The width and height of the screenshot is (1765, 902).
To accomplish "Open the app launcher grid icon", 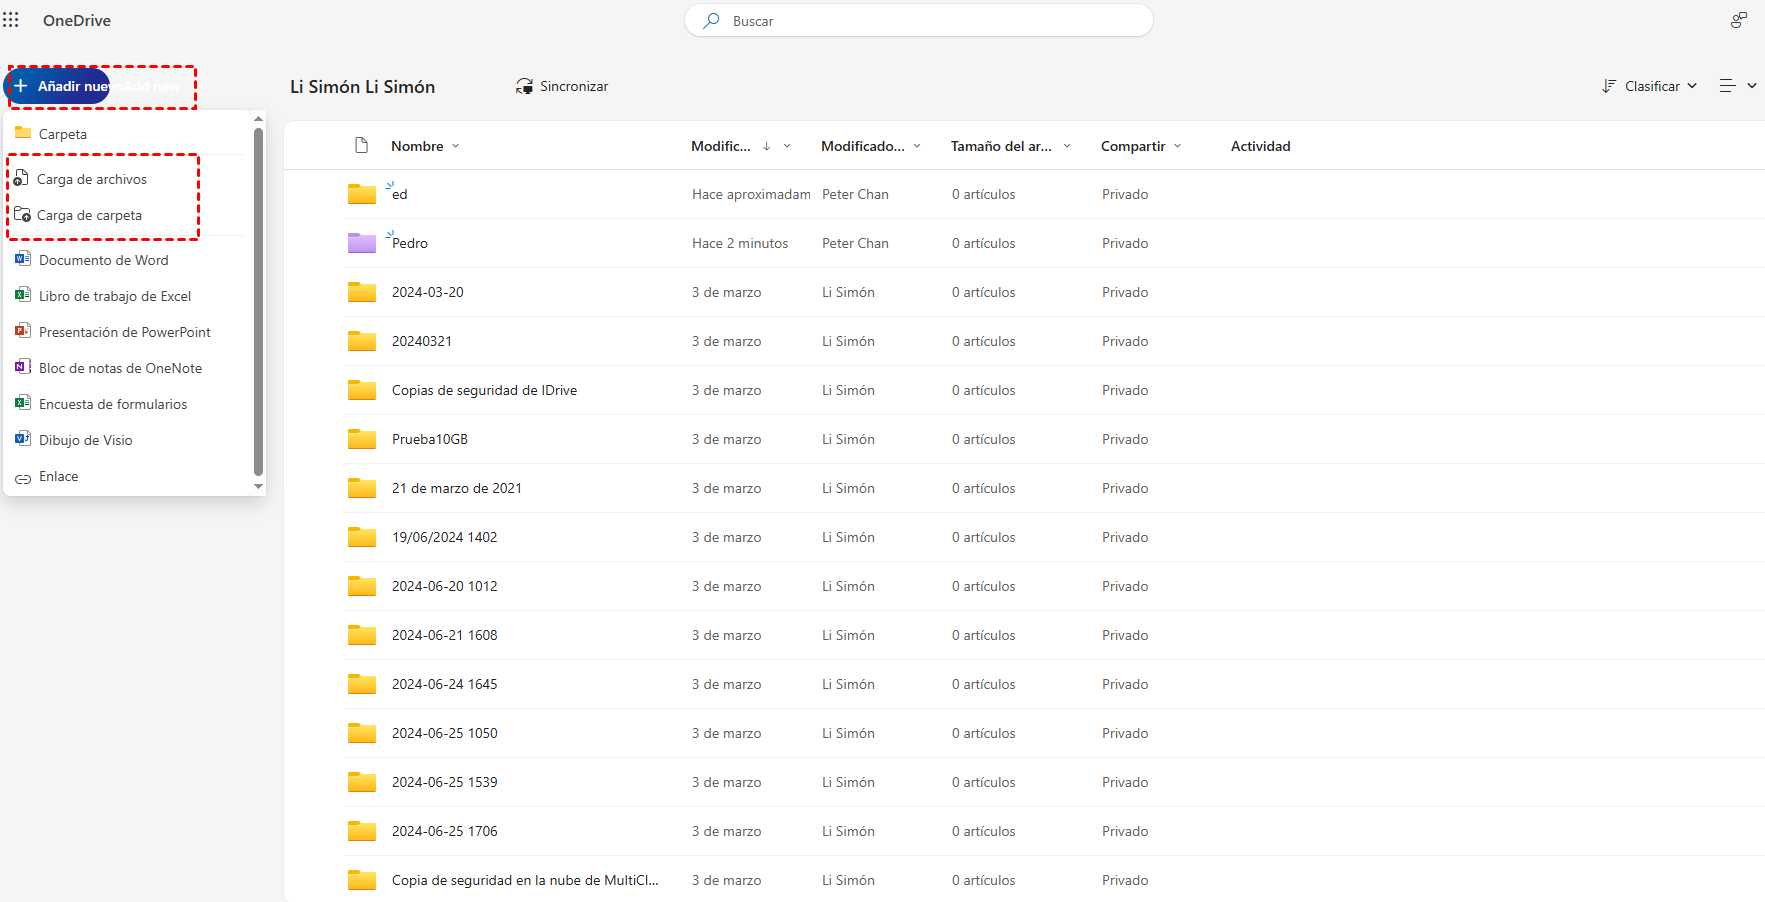I will (x=11, y=20).
